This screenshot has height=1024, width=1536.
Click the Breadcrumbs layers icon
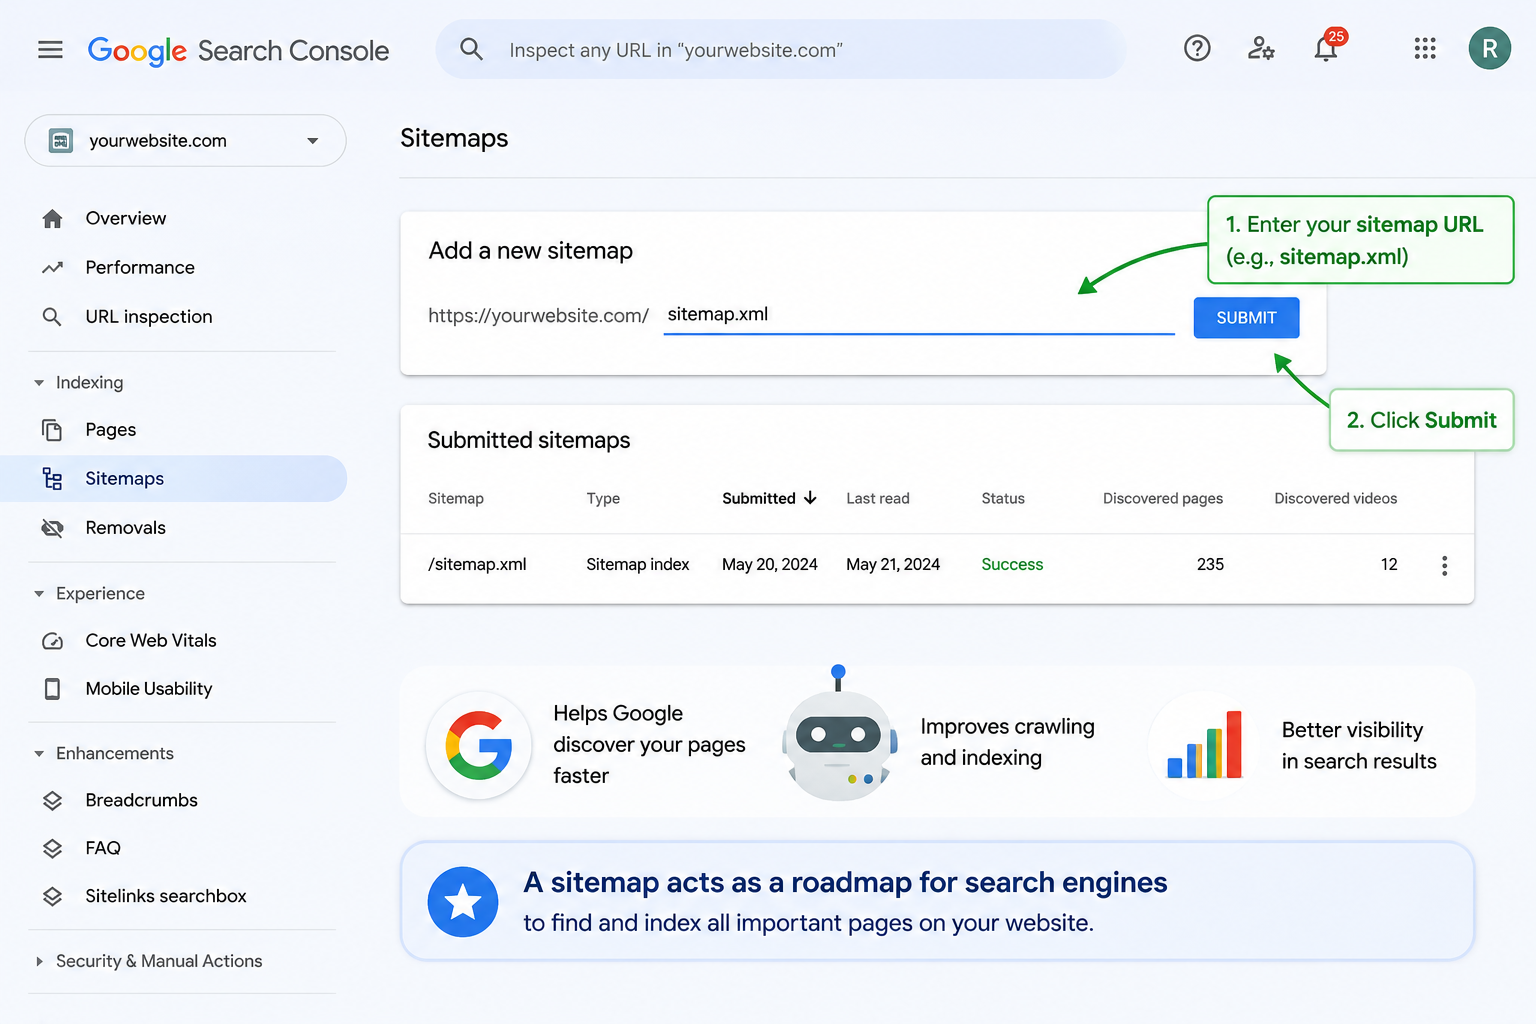tap(53, 801)
